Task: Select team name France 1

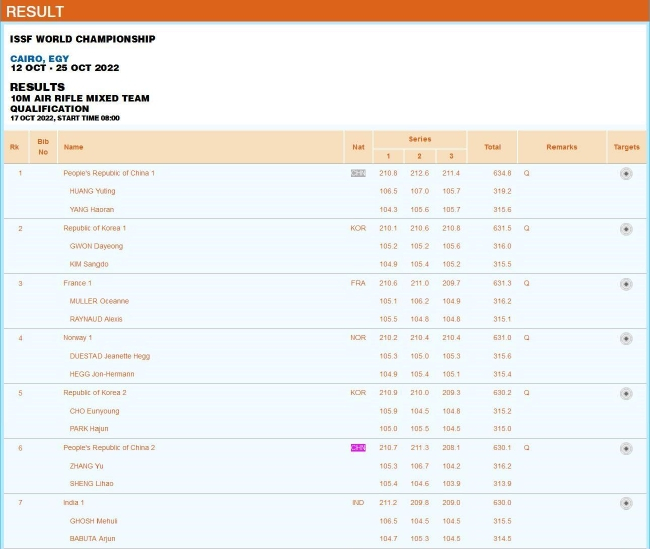Action: click(78, 283)
